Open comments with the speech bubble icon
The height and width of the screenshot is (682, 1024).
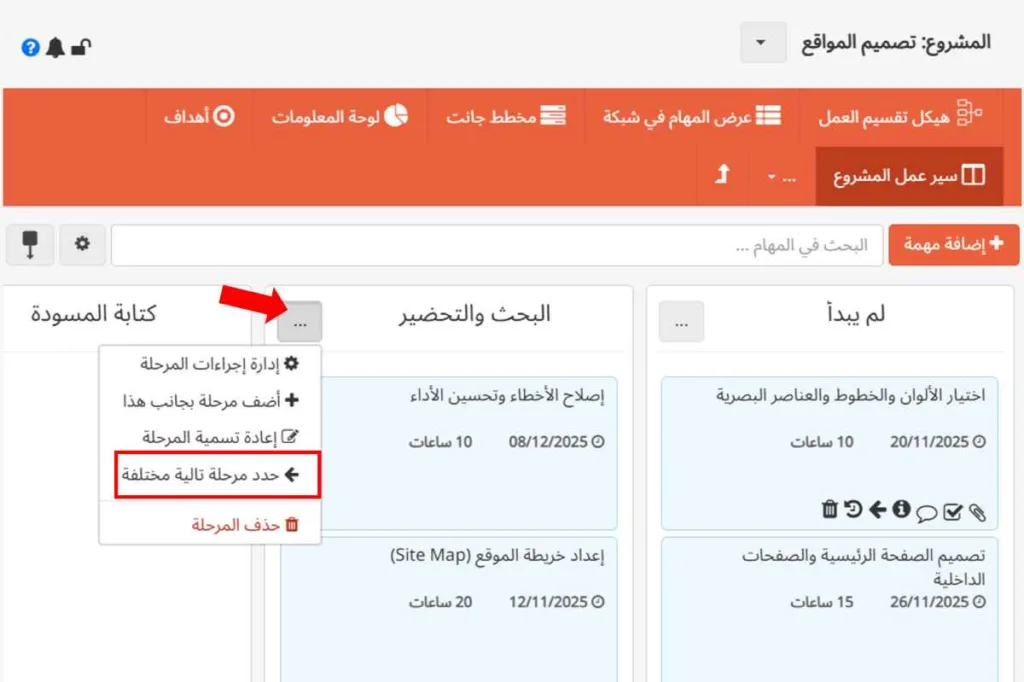pos(928,512)
